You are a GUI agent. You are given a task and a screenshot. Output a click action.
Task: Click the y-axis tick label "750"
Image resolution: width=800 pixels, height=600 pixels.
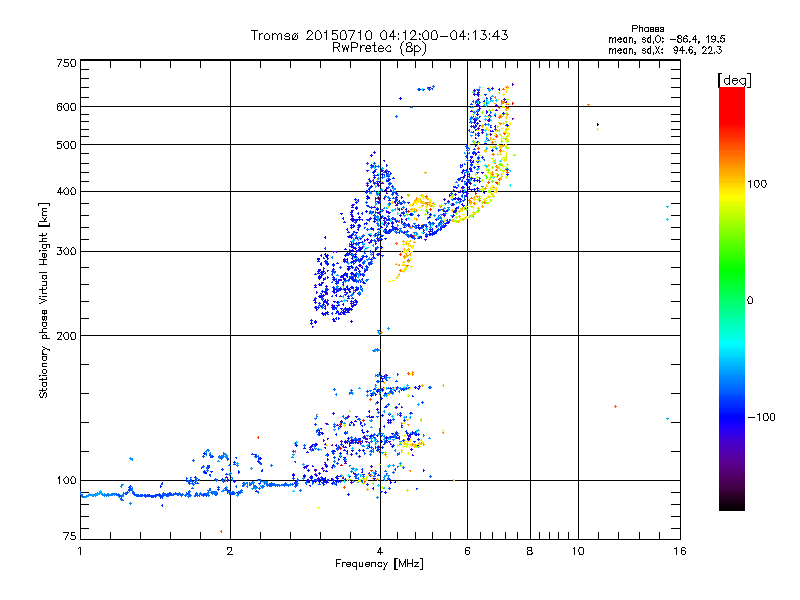pyautogui.click(x=66, y=63)
